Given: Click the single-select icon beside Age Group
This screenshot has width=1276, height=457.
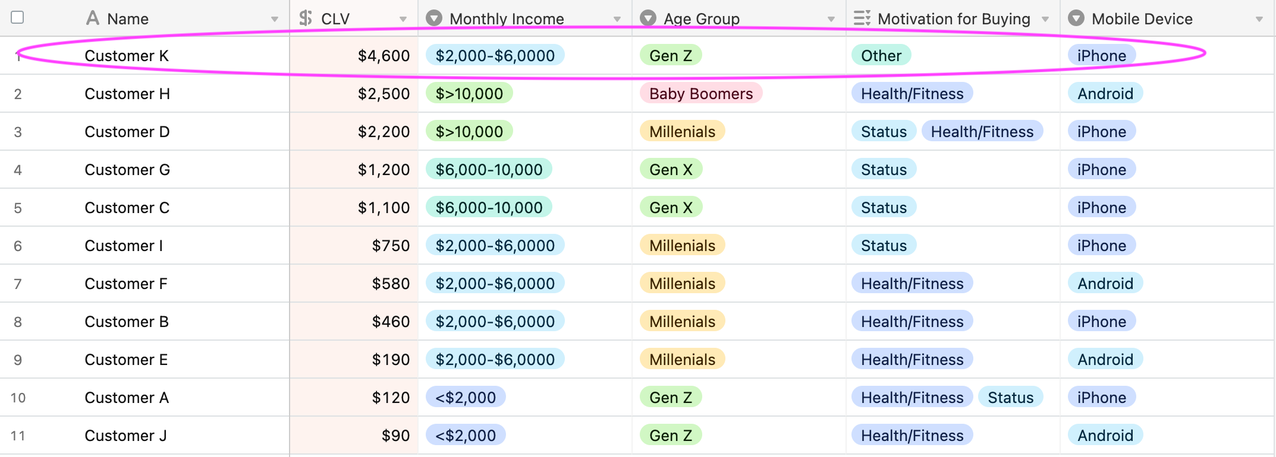Looking at the screenshot, I should point(648,19).
